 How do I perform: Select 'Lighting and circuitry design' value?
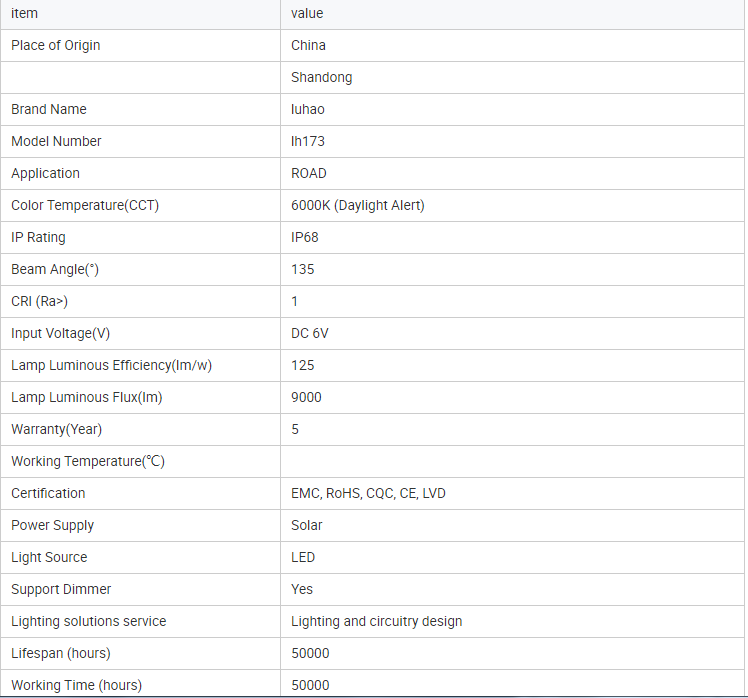click(376, 621)
